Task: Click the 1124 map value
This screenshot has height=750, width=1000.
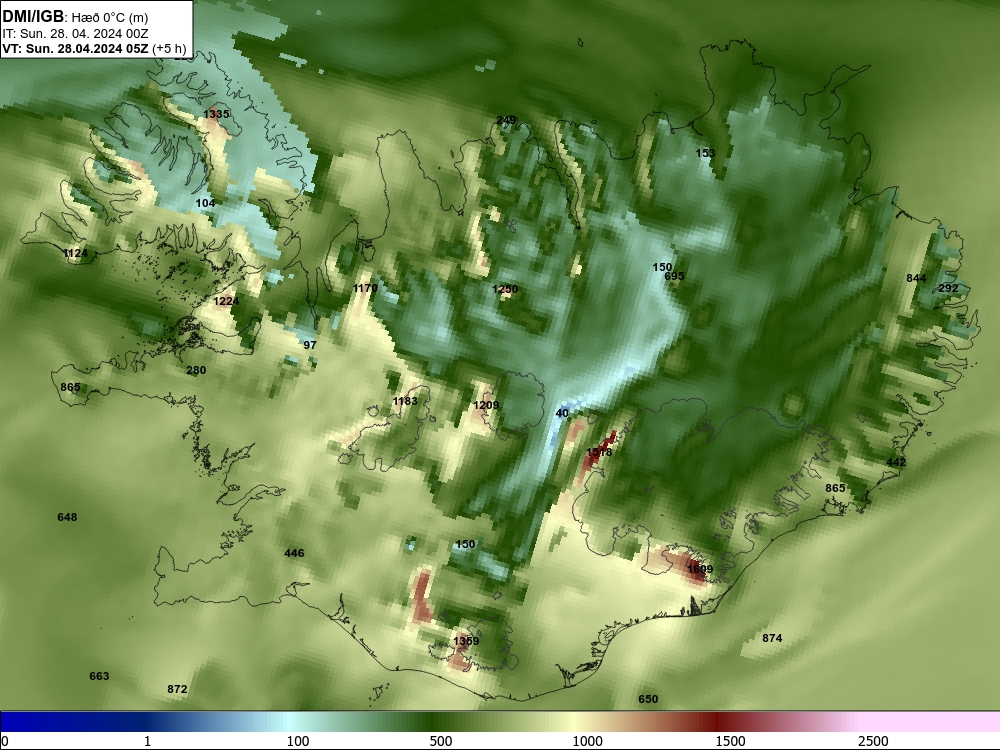Action: (75, 253)
